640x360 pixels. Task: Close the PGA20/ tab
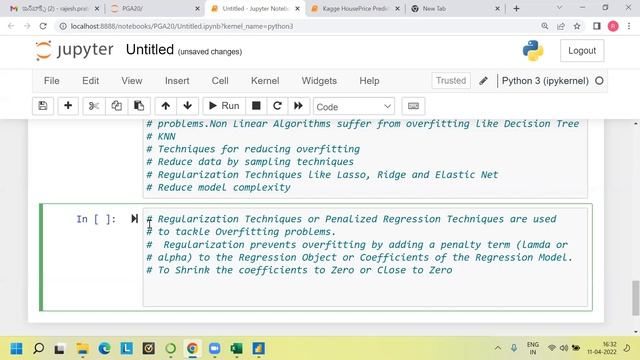(198, 9)
